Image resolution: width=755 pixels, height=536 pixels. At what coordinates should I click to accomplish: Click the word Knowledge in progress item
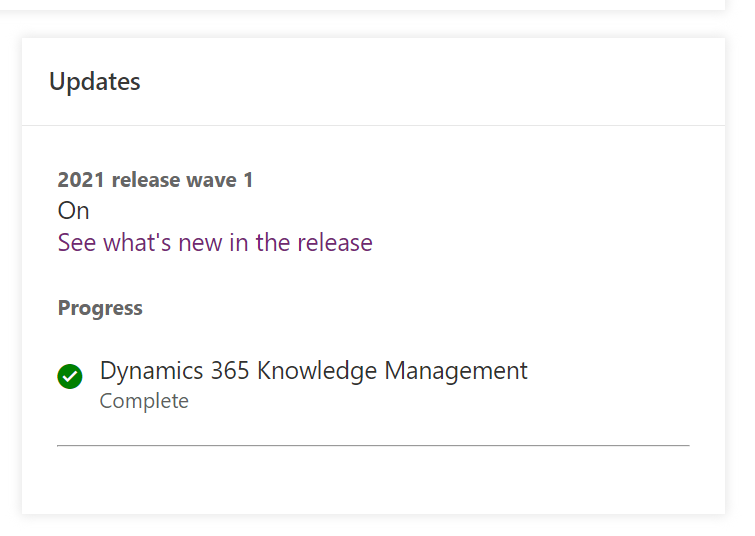pos(317,371)
